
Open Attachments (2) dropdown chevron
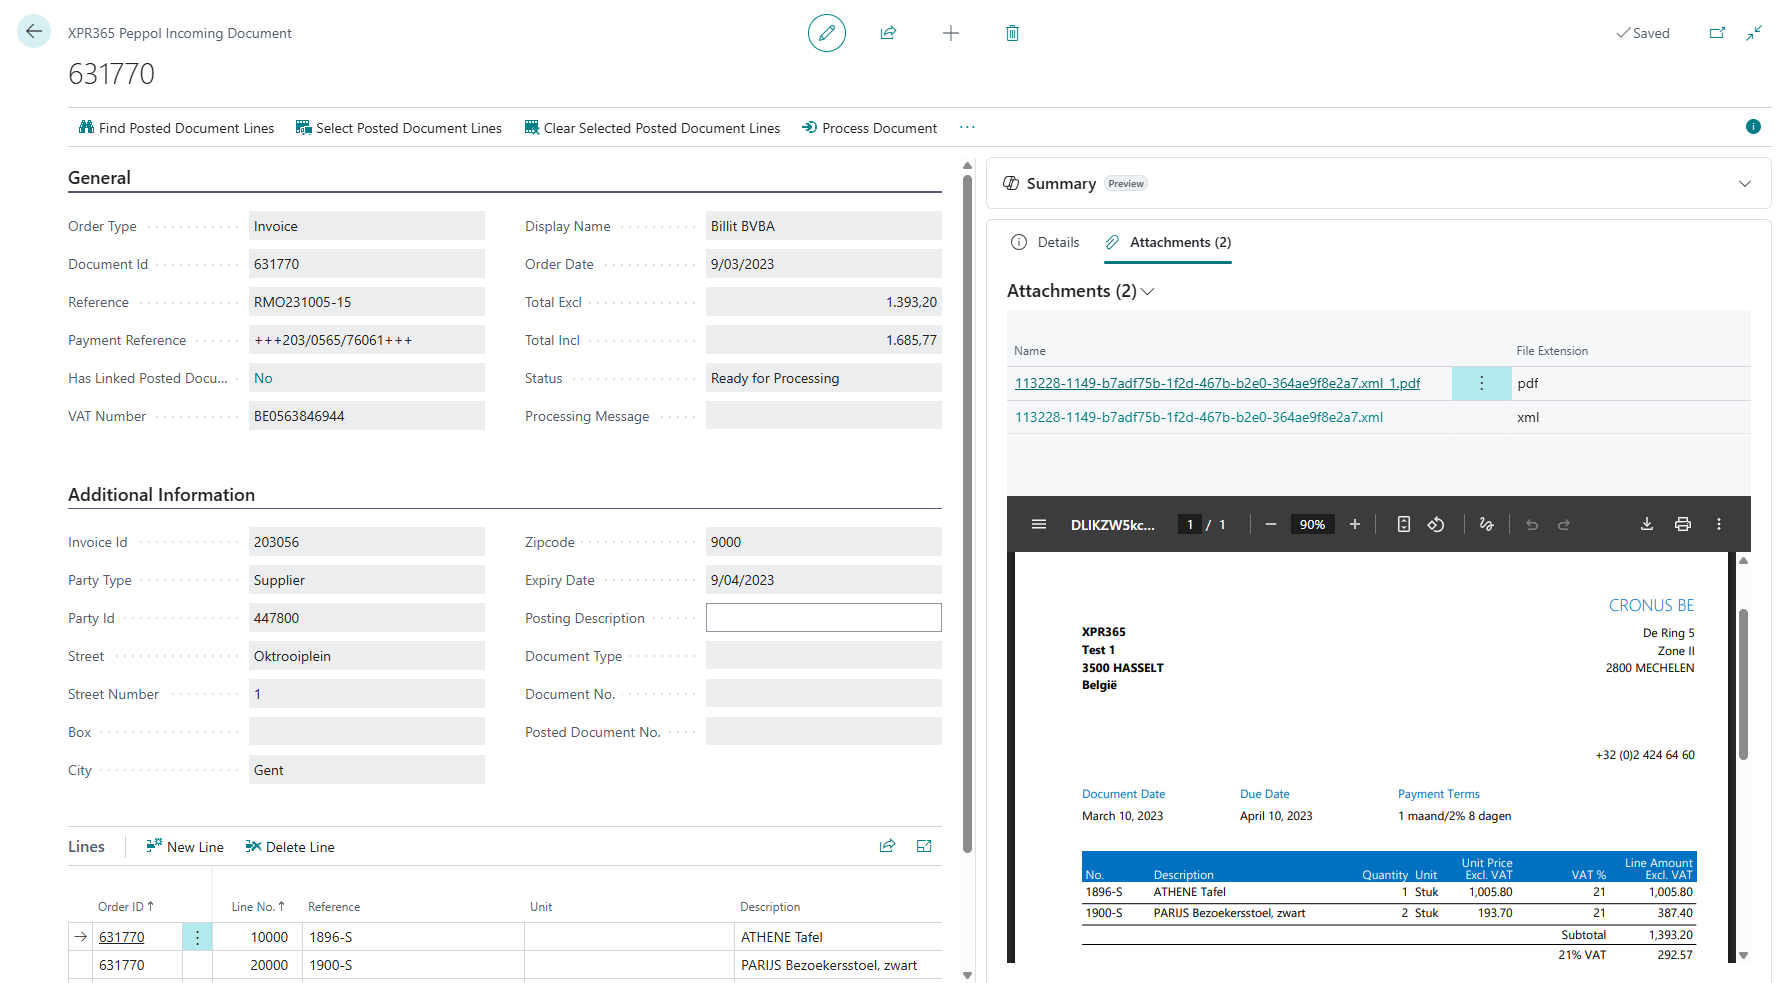tap(1148, 291)
